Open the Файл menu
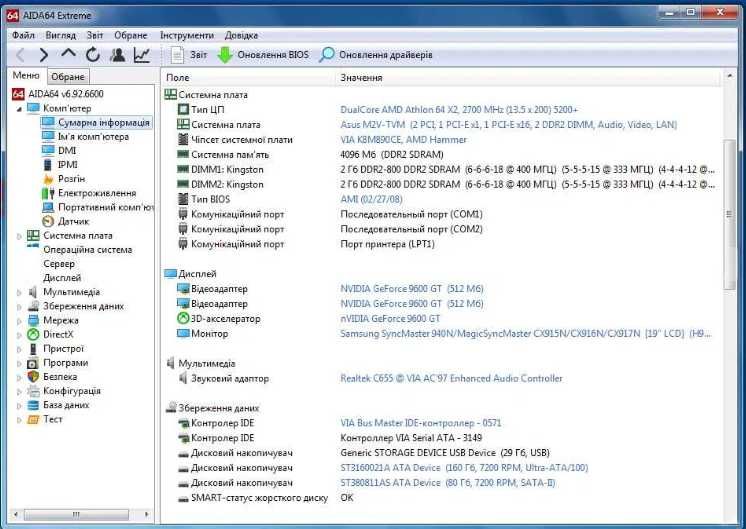Screen dimensions: 746x529 (x=23, y=35)
